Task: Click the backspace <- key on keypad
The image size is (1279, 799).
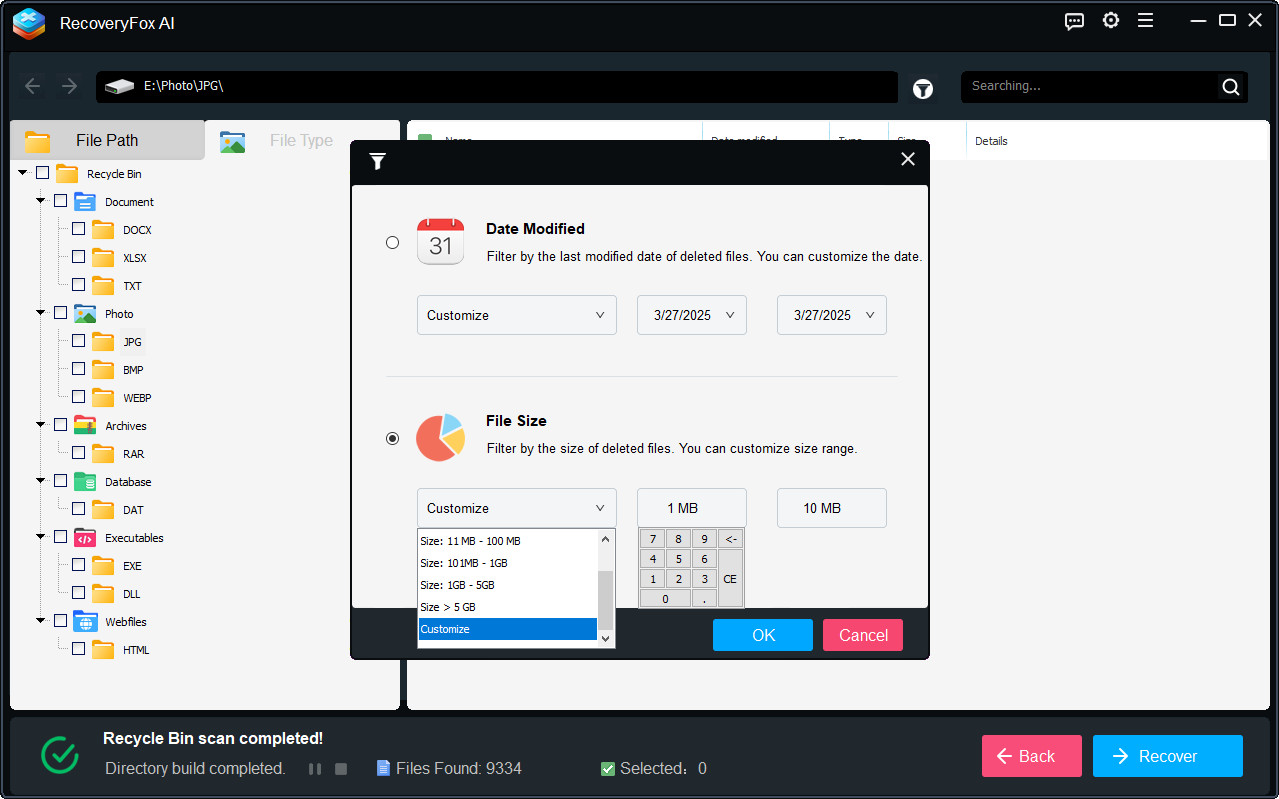Action: coord(730,539)
